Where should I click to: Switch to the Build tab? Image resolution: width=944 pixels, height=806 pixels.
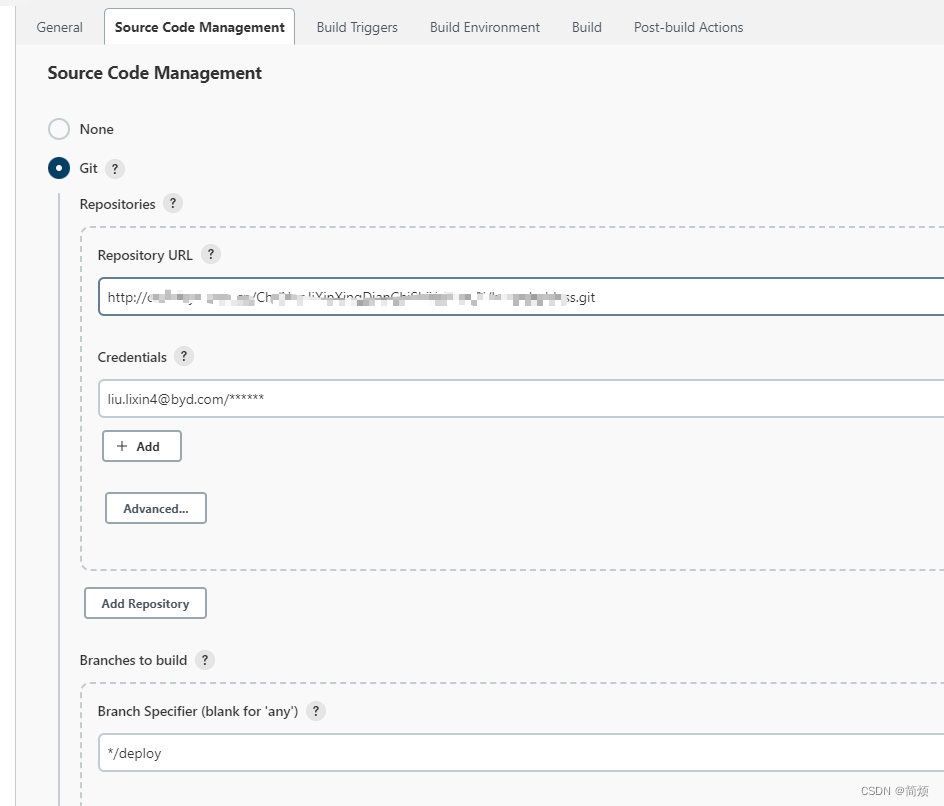587,27
